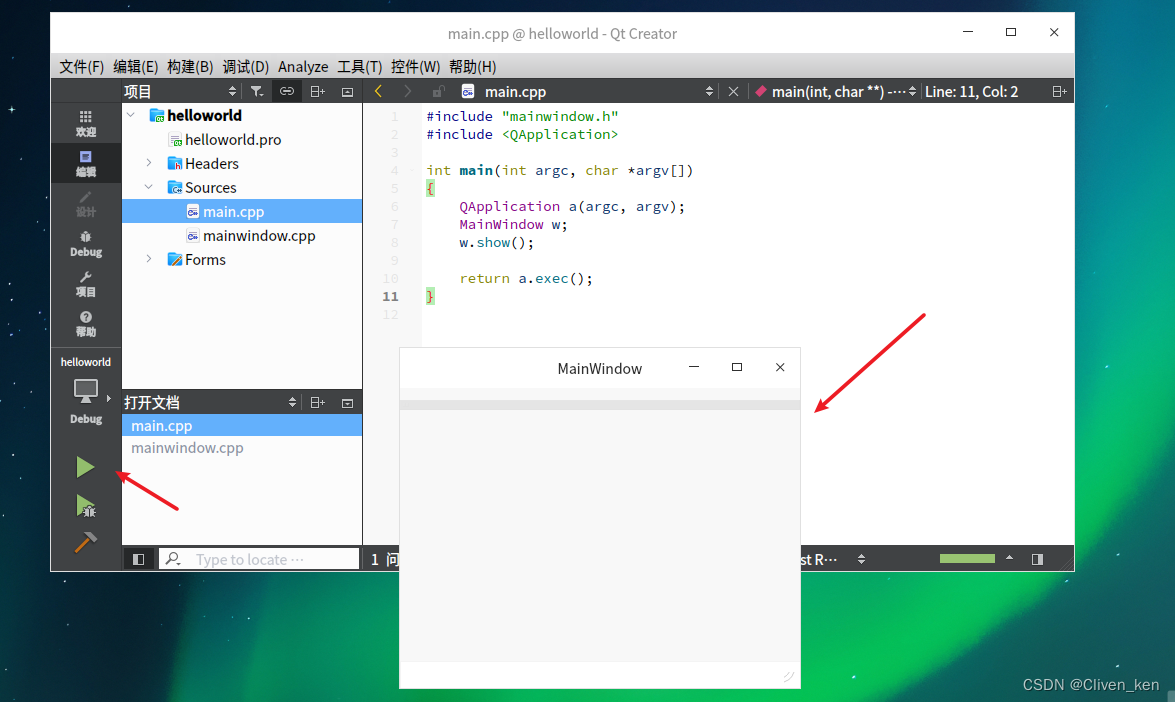Switch to the Edit mode icon

[85, 163]
